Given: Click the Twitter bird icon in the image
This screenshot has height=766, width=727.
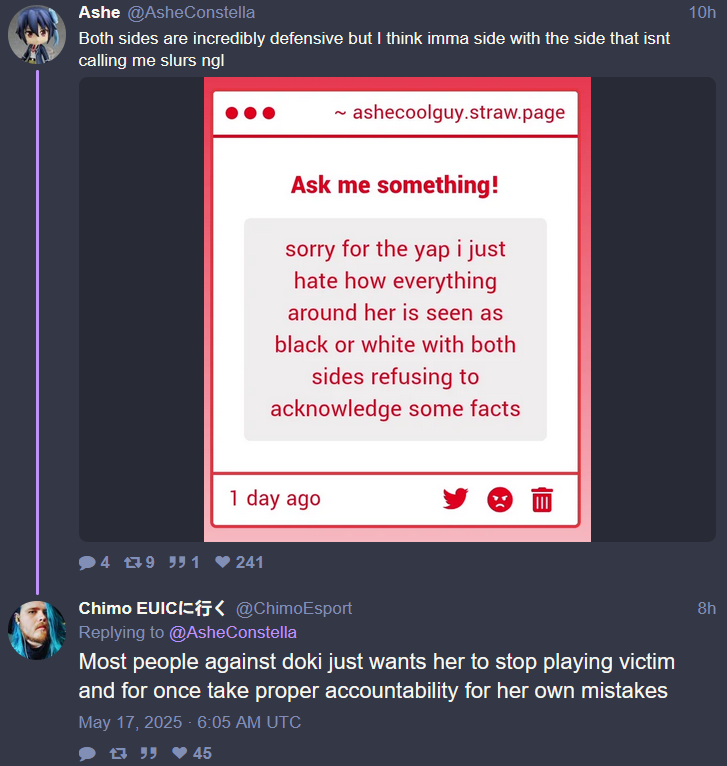Looking at the screenshot, I should (x=455, y=499).
